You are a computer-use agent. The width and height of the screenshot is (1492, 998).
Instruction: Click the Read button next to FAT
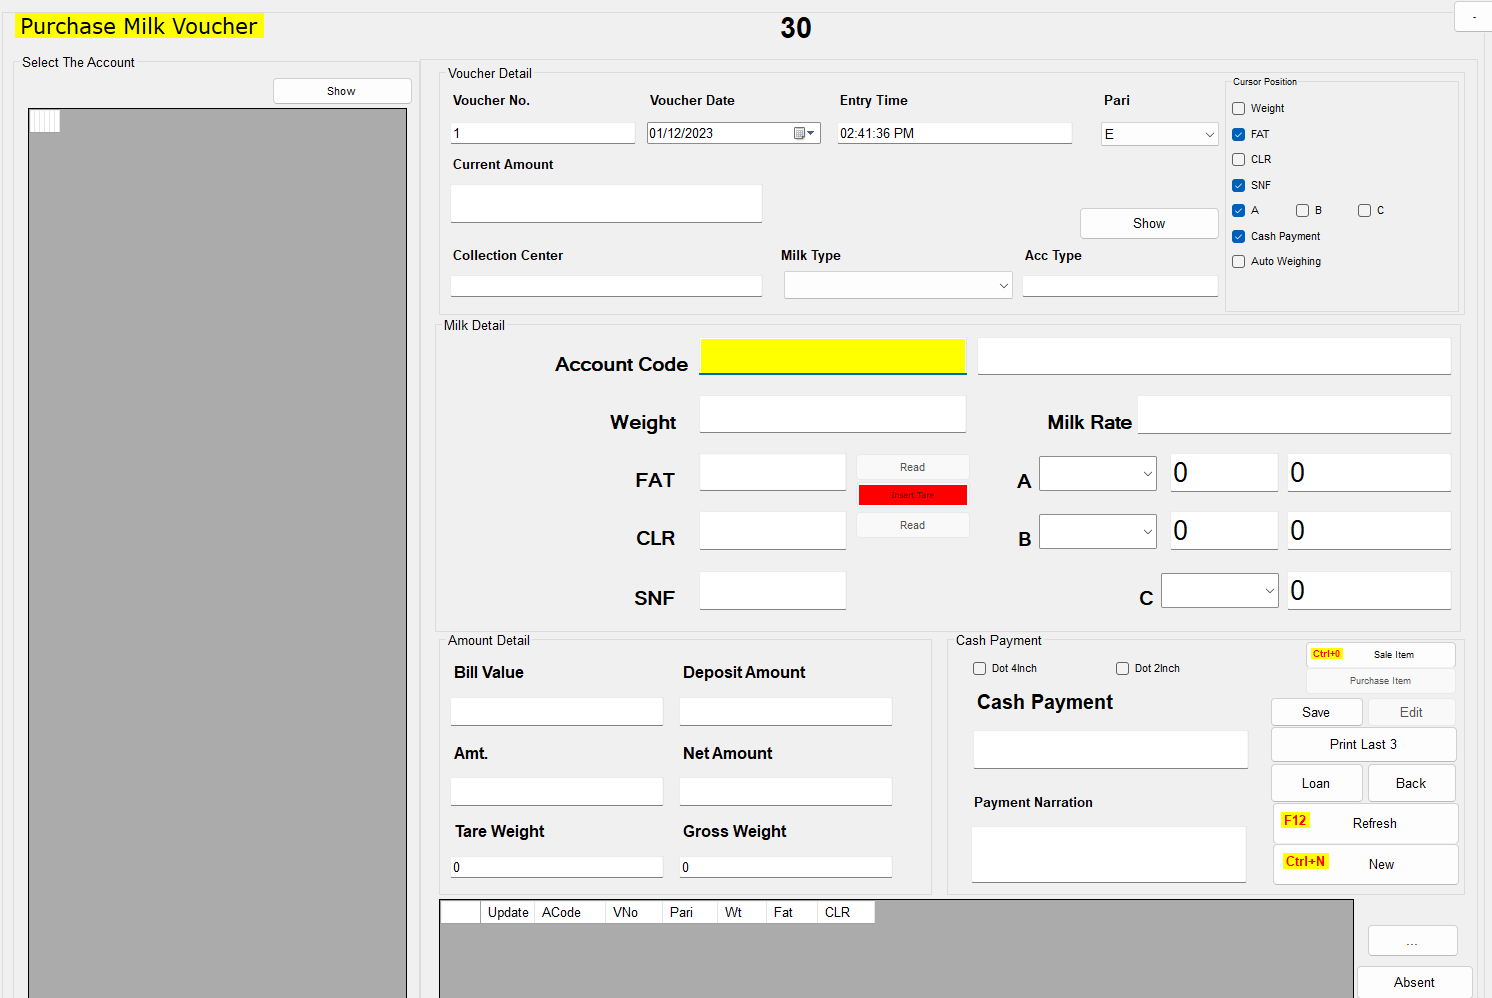click(913, 467)
